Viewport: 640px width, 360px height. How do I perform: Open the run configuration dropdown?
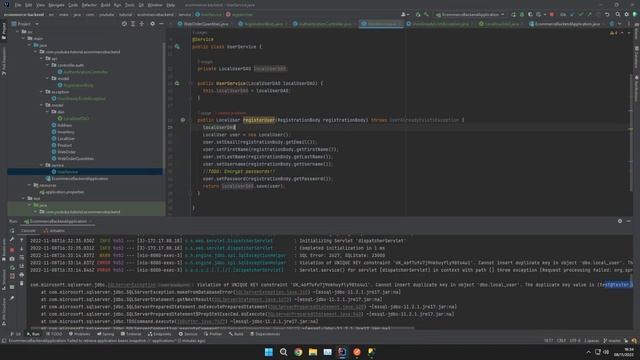470,14
